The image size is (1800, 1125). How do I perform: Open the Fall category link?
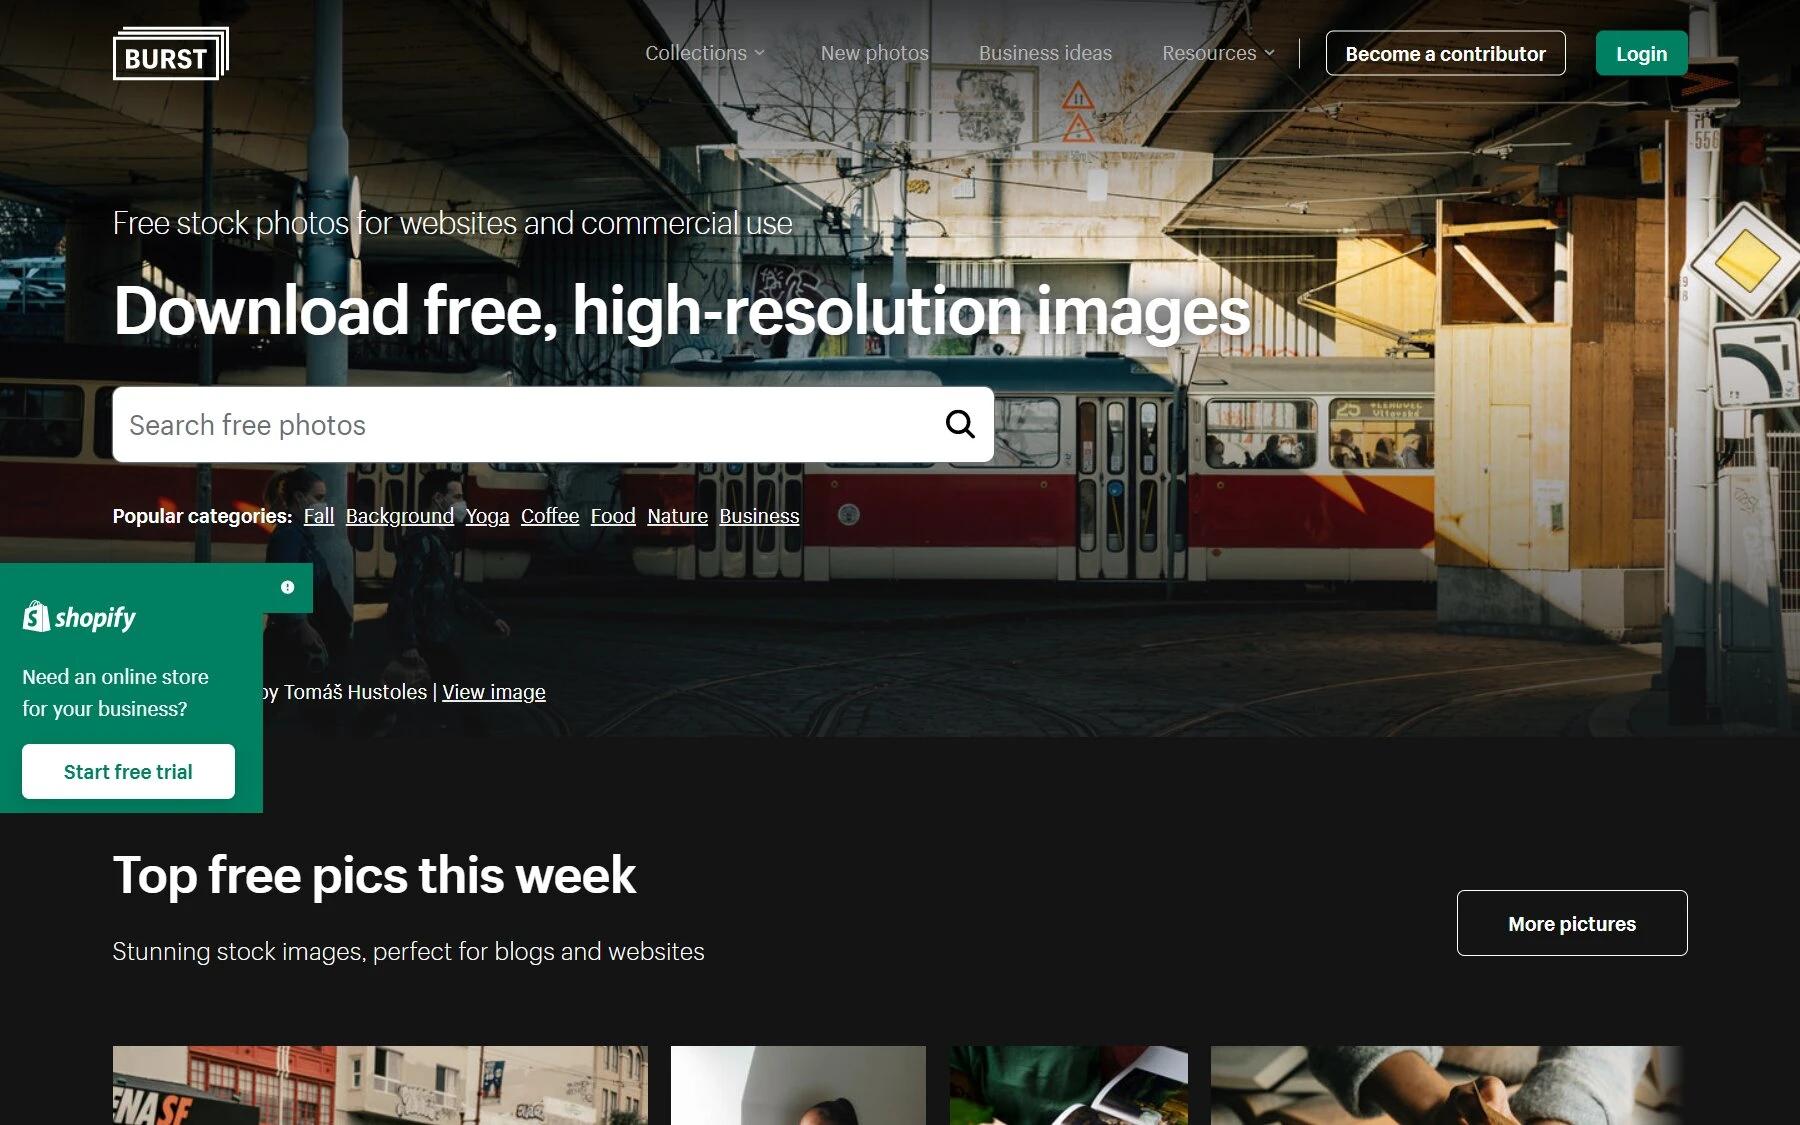coord(319,516)
